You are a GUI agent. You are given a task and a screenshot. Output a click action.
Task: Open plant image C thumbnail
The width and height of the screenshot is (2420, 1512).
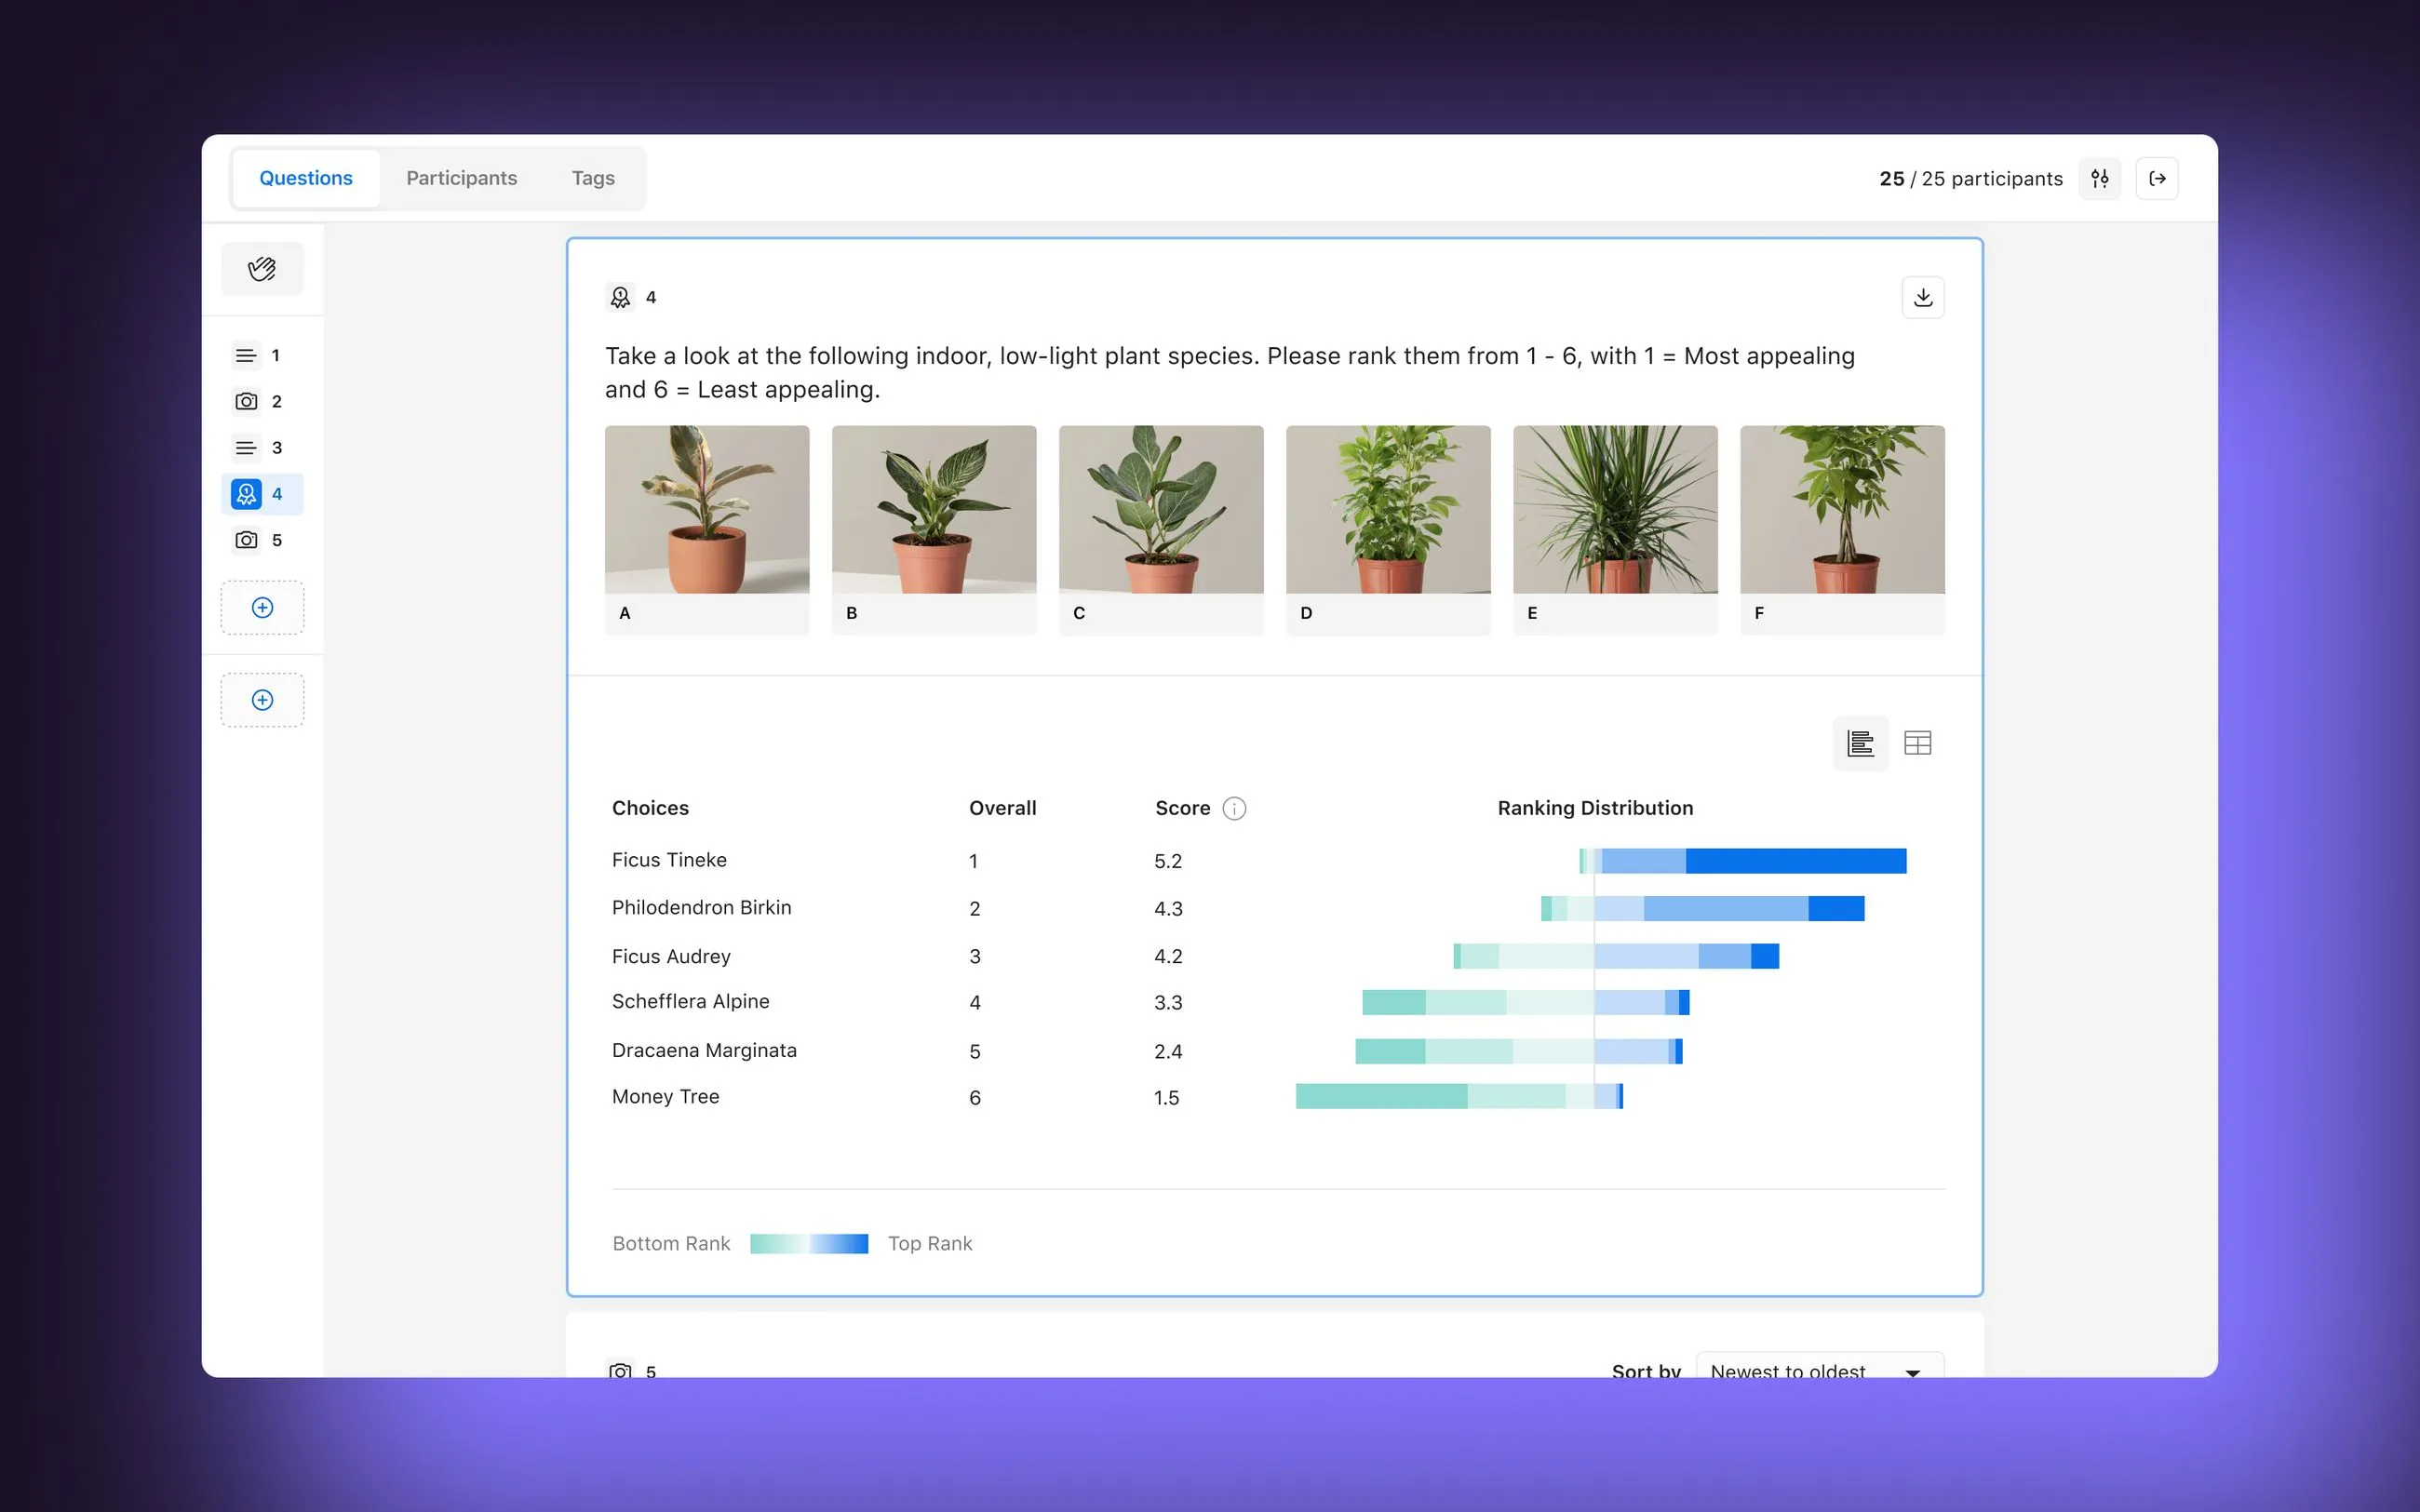[x=1161, y=530]
